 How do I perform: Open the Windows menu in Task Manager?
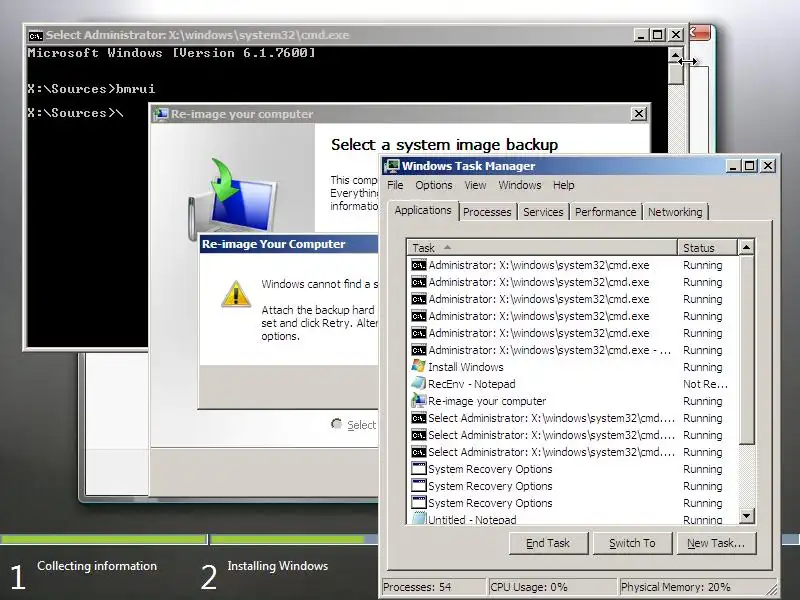[x=519, y=185]
